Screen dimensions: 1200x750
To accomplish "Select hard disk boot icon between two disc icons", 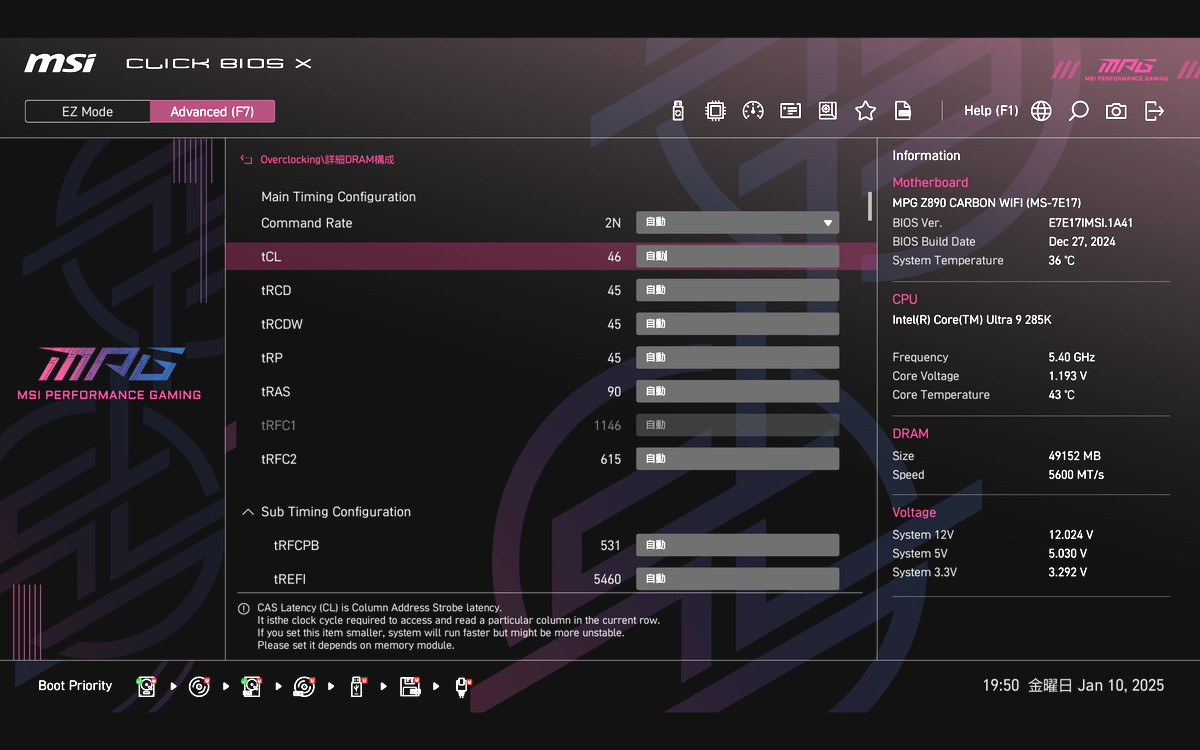I will tap(251, 687).
